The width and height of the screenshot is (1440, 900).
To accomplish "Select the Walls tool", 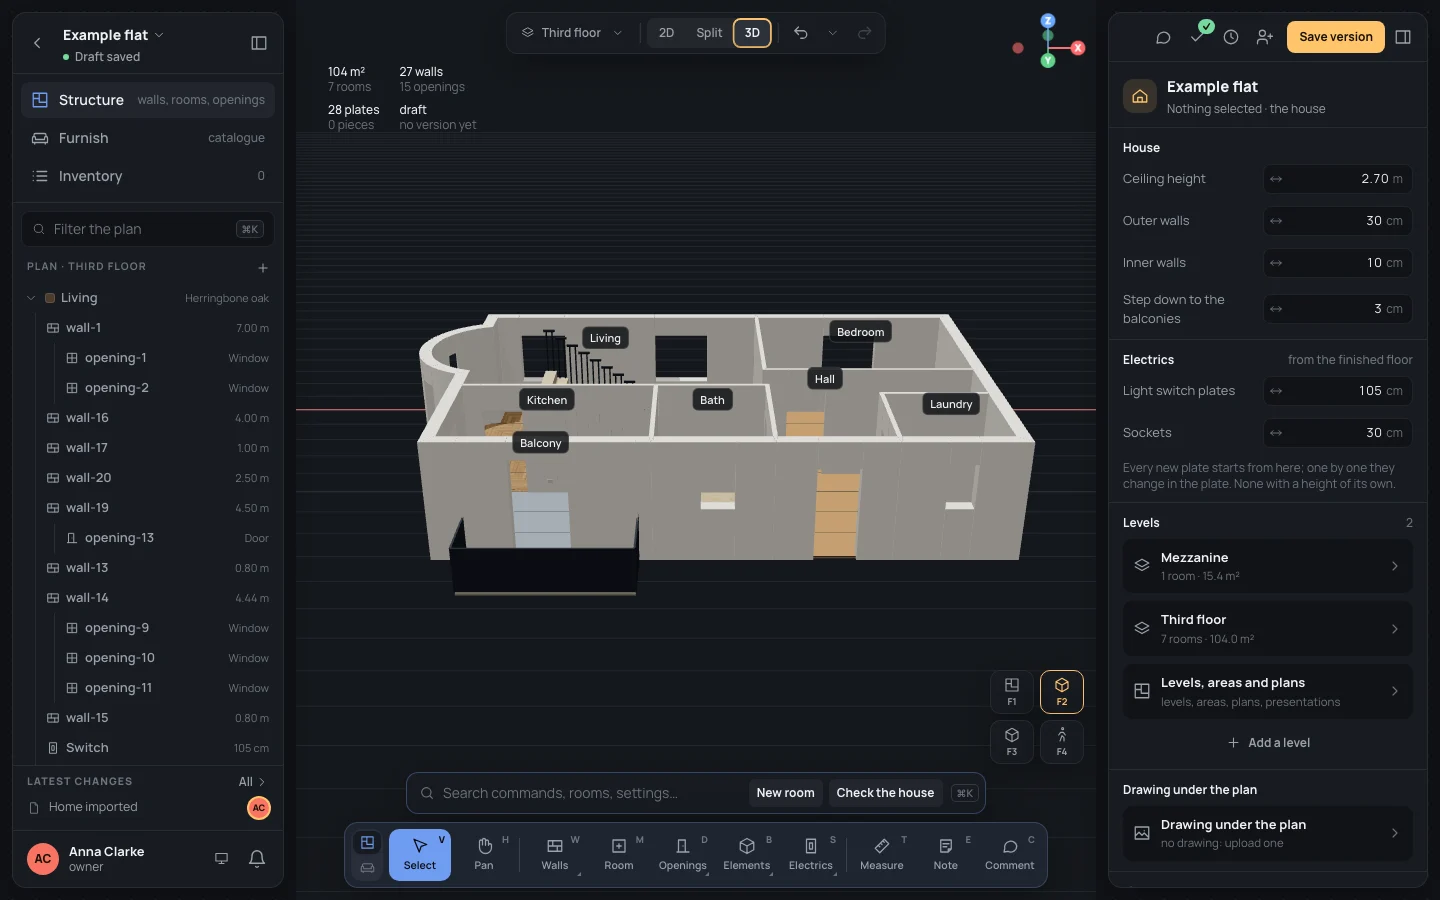I will 555,855.
